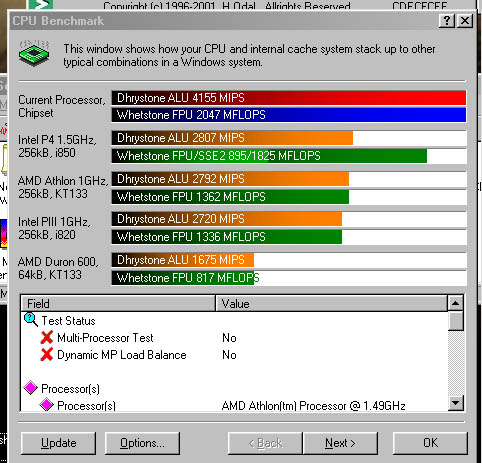
Task: Click Whetstone FPU/SSE2 895/1825 MFLOPS bar
Action: (x=269, y=156)
